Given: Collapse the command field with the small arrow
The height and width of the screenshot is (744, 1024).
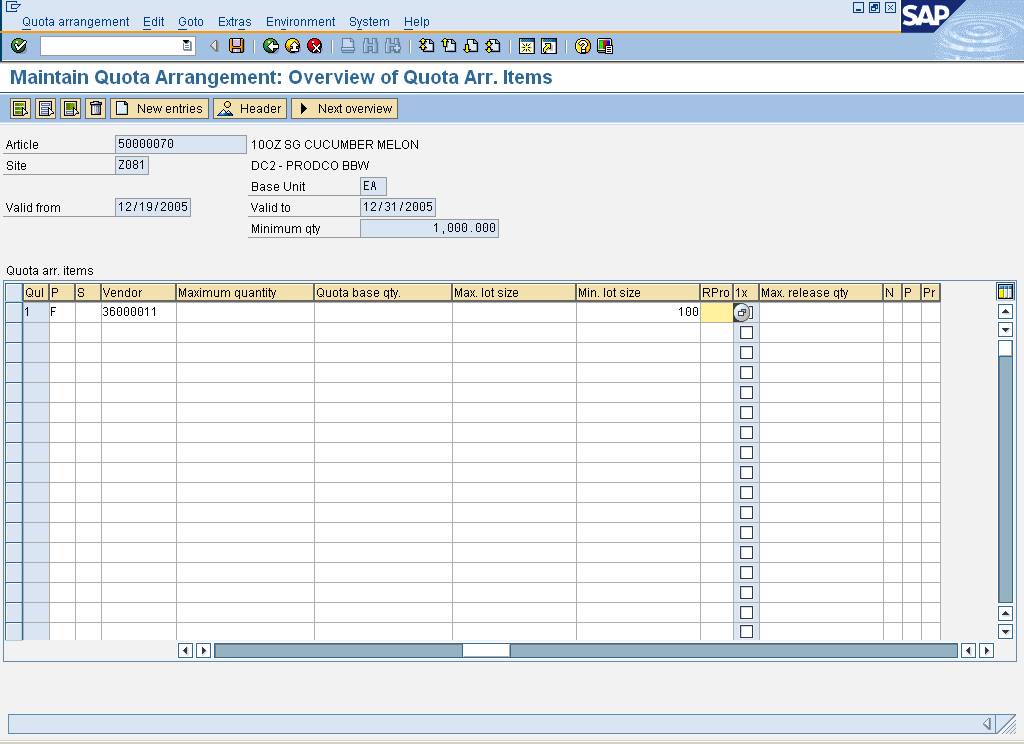Looking at the screenshot, I should pyautogui.click(x=214, y=46).
